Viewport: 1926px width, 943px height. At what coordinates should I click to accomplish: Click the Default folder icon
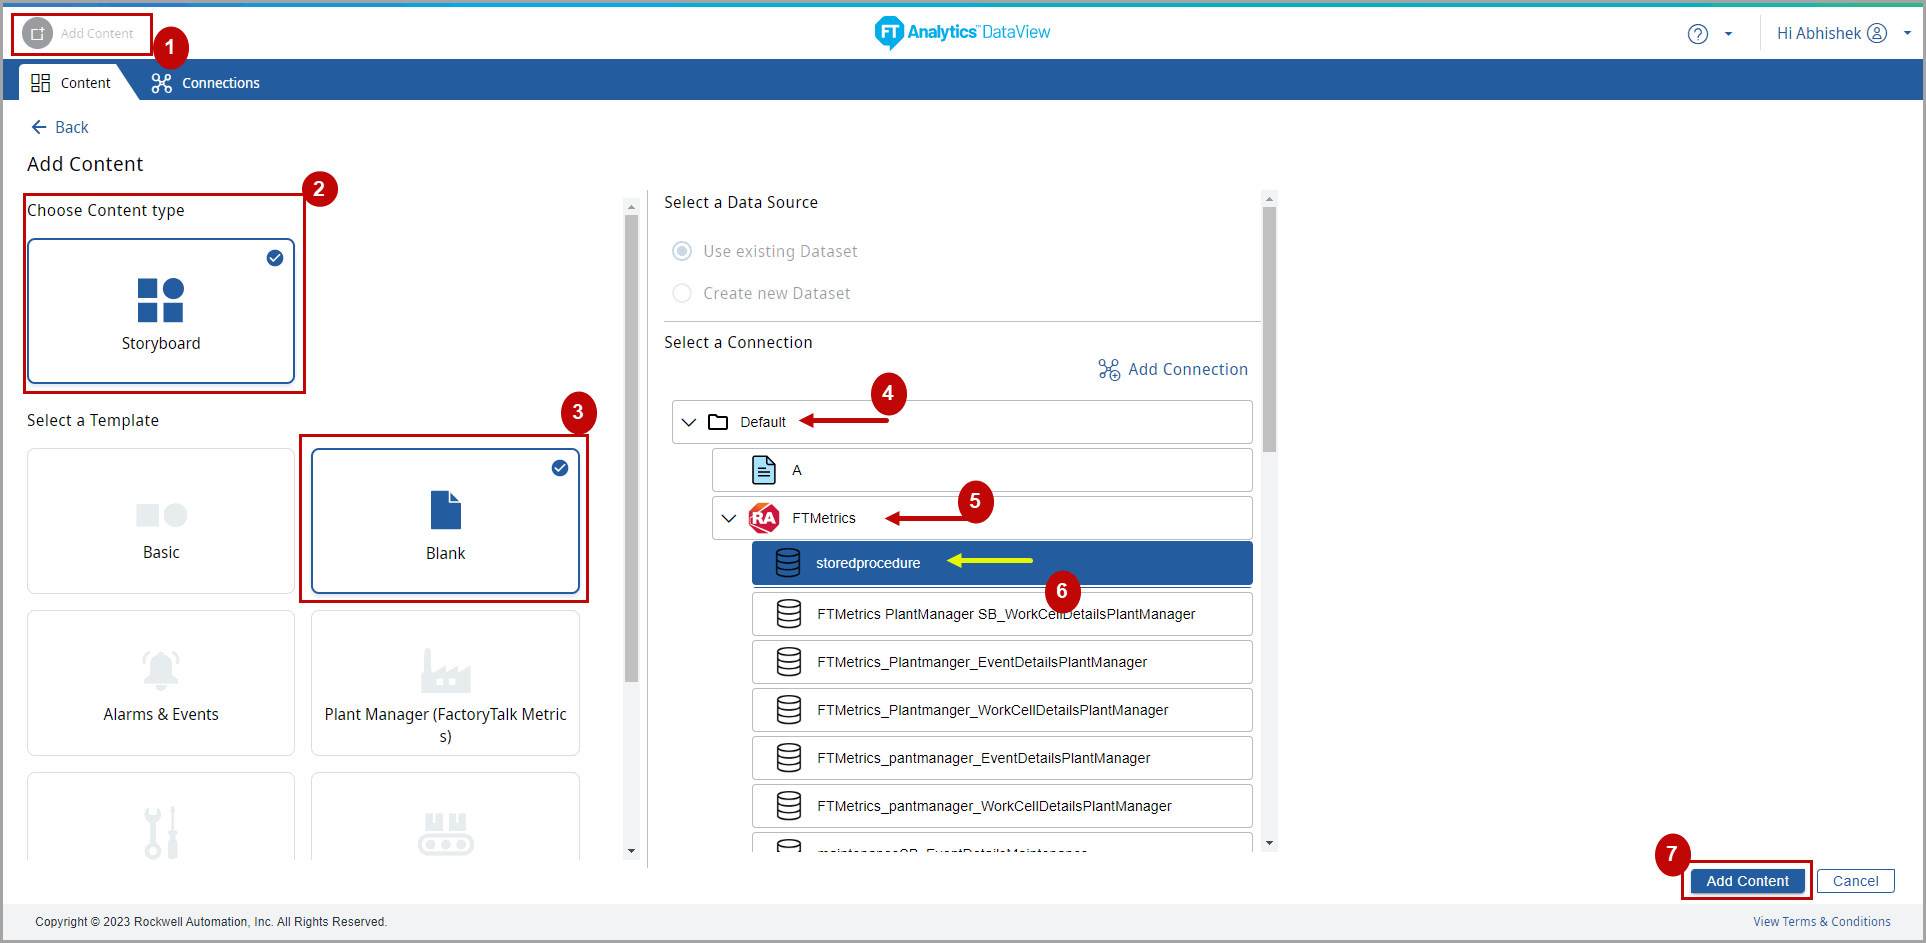[x=718, y=422]
